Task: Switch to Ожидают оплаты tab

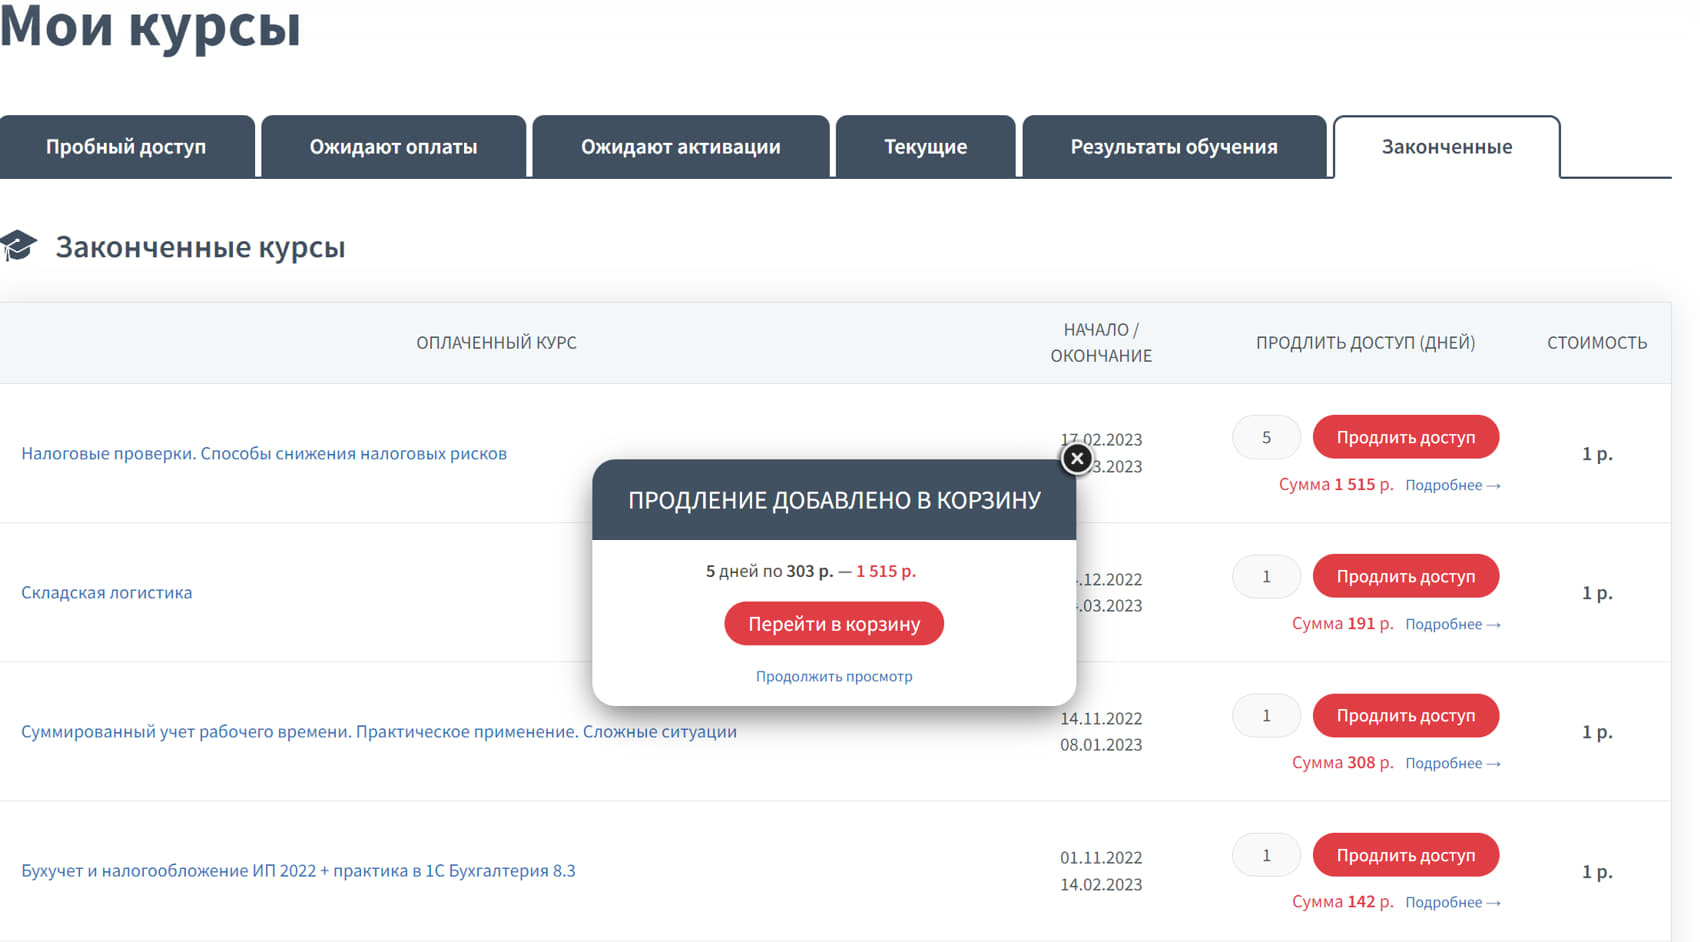Action: point(393,147)
